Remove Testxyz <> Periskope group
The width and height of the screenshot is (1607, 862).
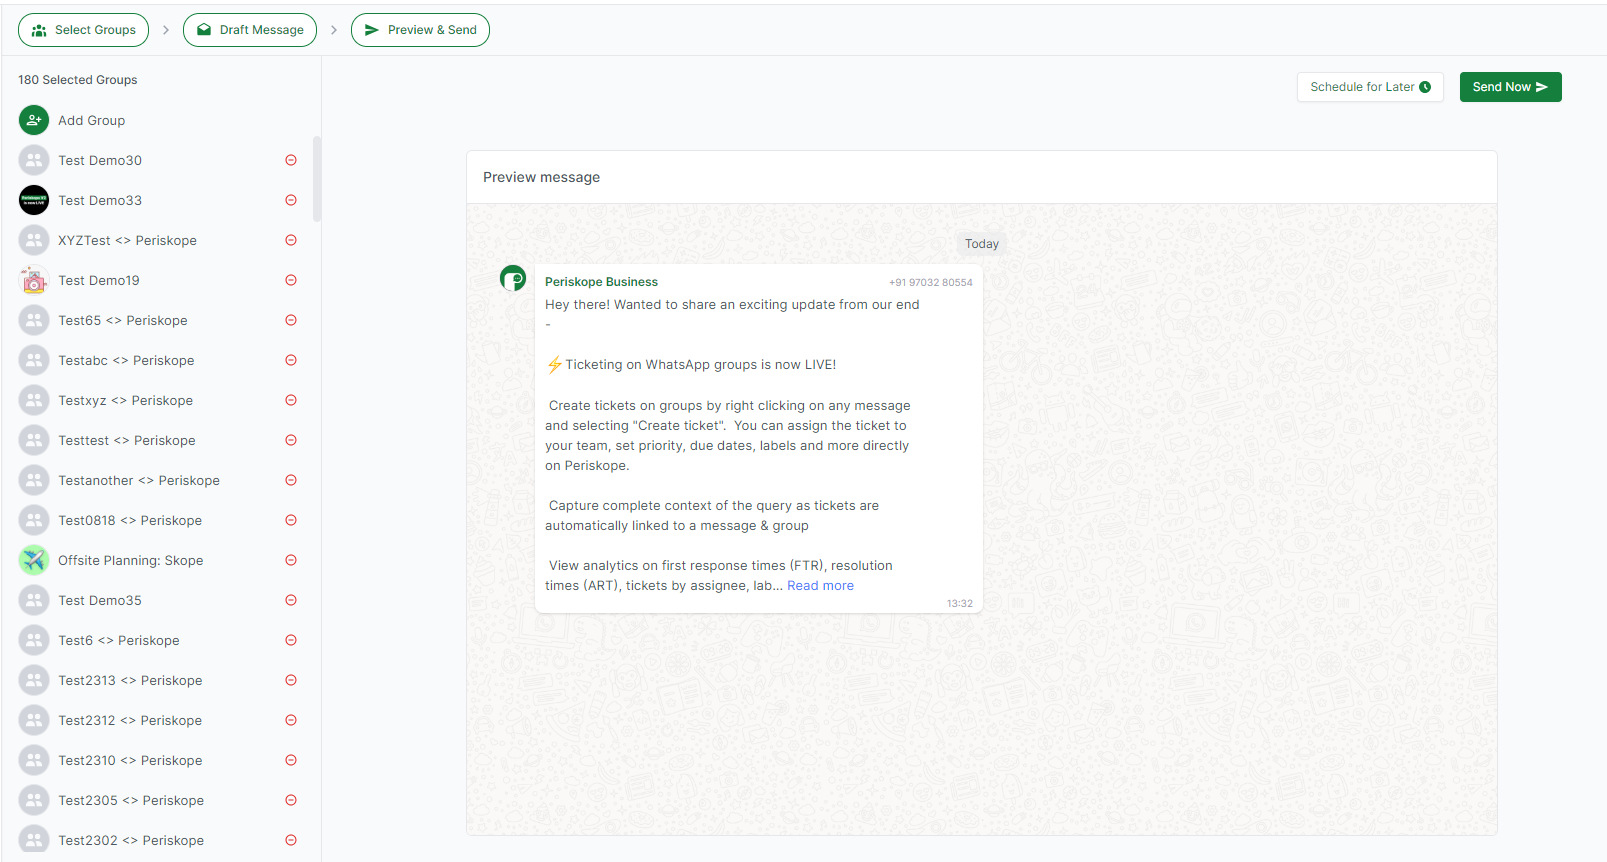pyautogui.click(x=291, y=400)
